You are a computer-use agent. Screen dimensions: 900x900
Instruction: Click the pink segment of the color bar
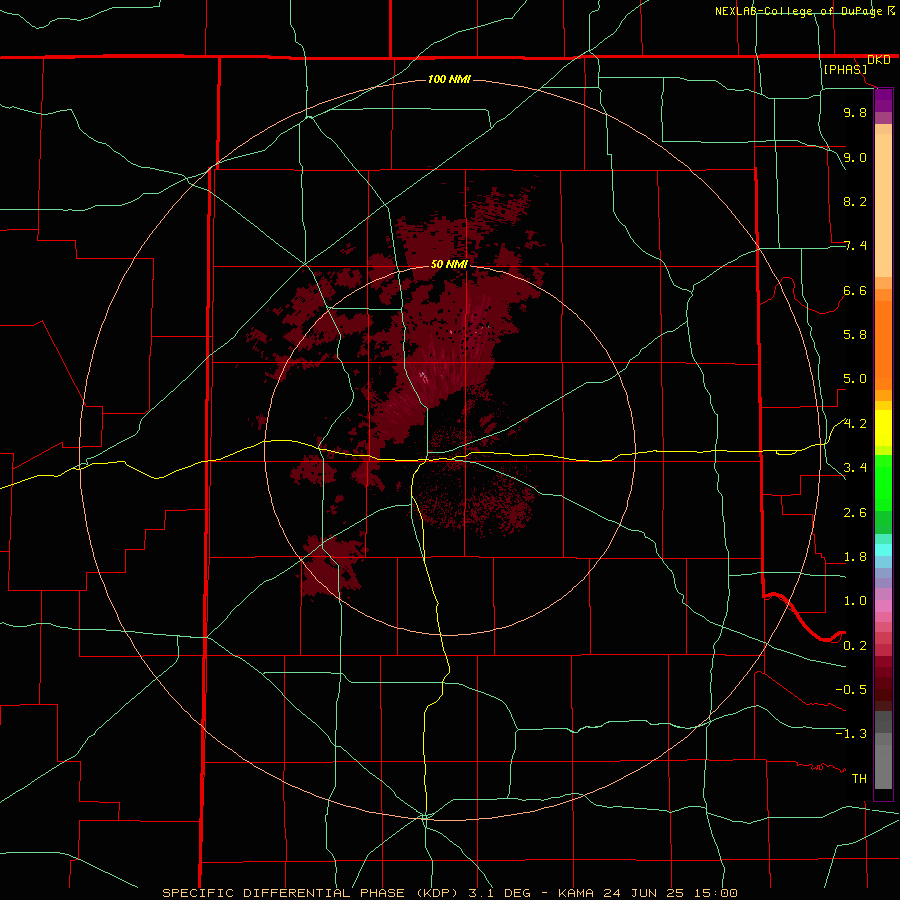click(883, 606)
